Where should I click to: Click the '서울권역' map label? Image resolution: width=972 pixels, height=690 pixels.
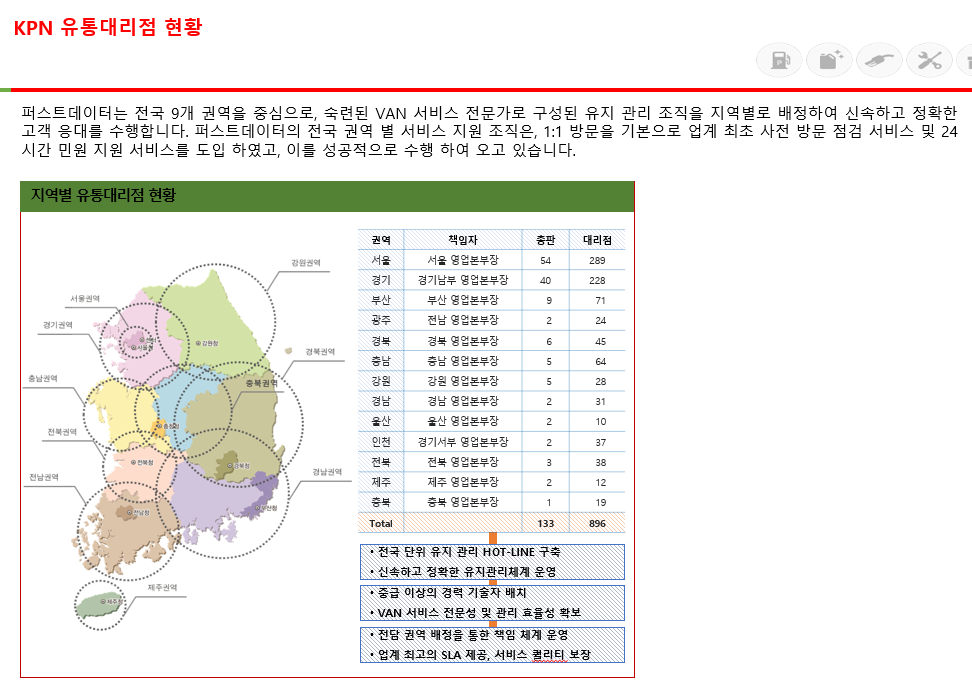click(84, 299)
